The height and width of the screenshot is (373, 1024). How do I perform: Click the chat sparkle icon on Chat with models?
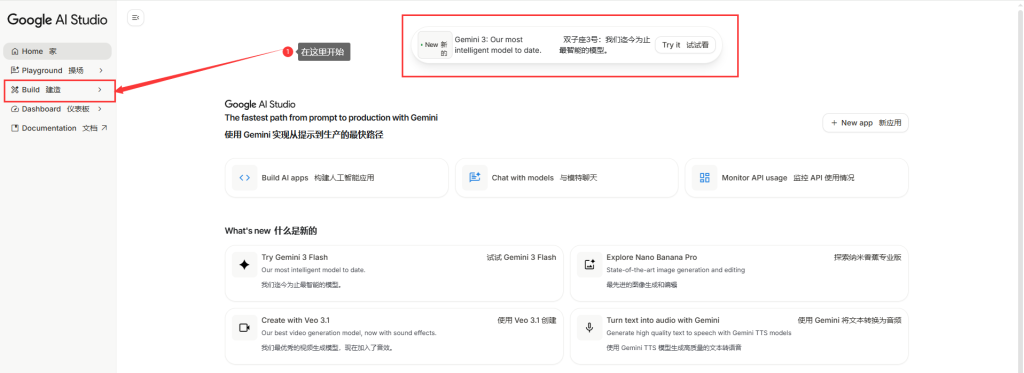[x=475, y=178]
